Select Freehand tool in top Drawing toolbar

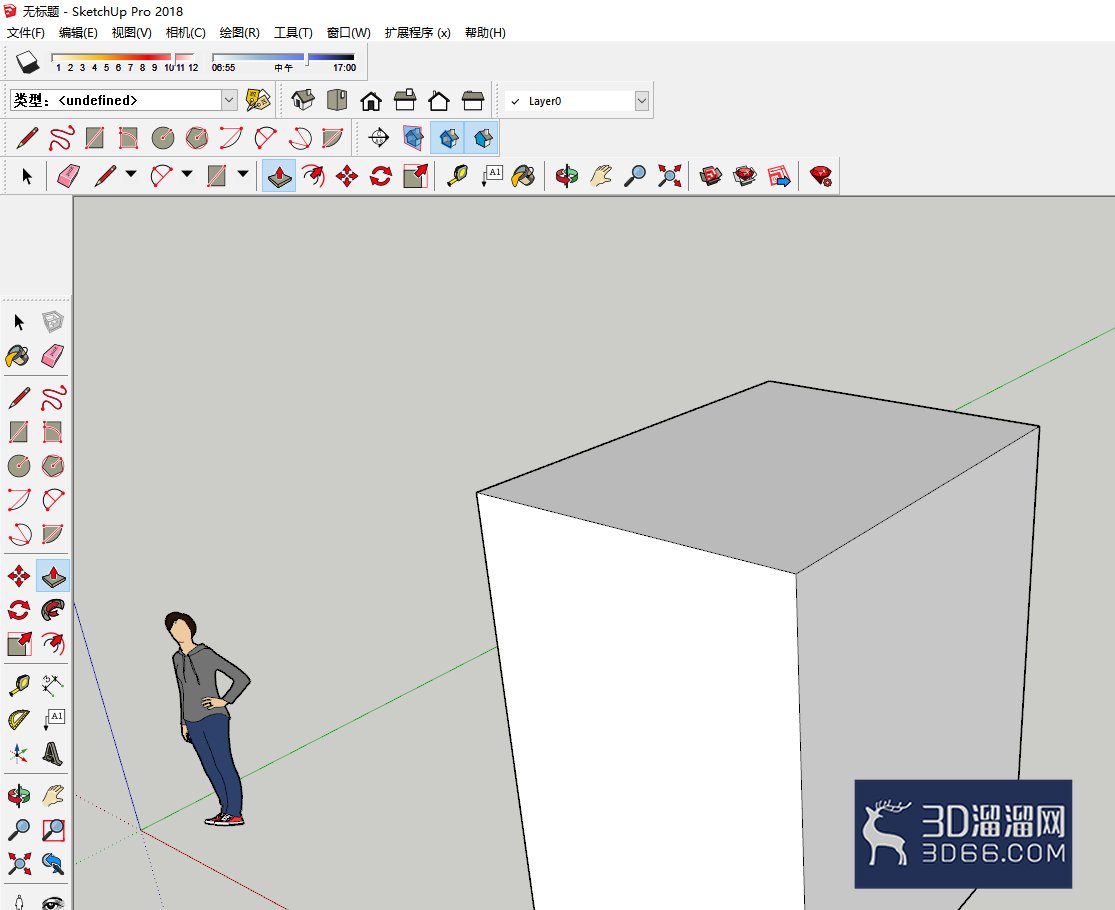[x=61, y=138]
